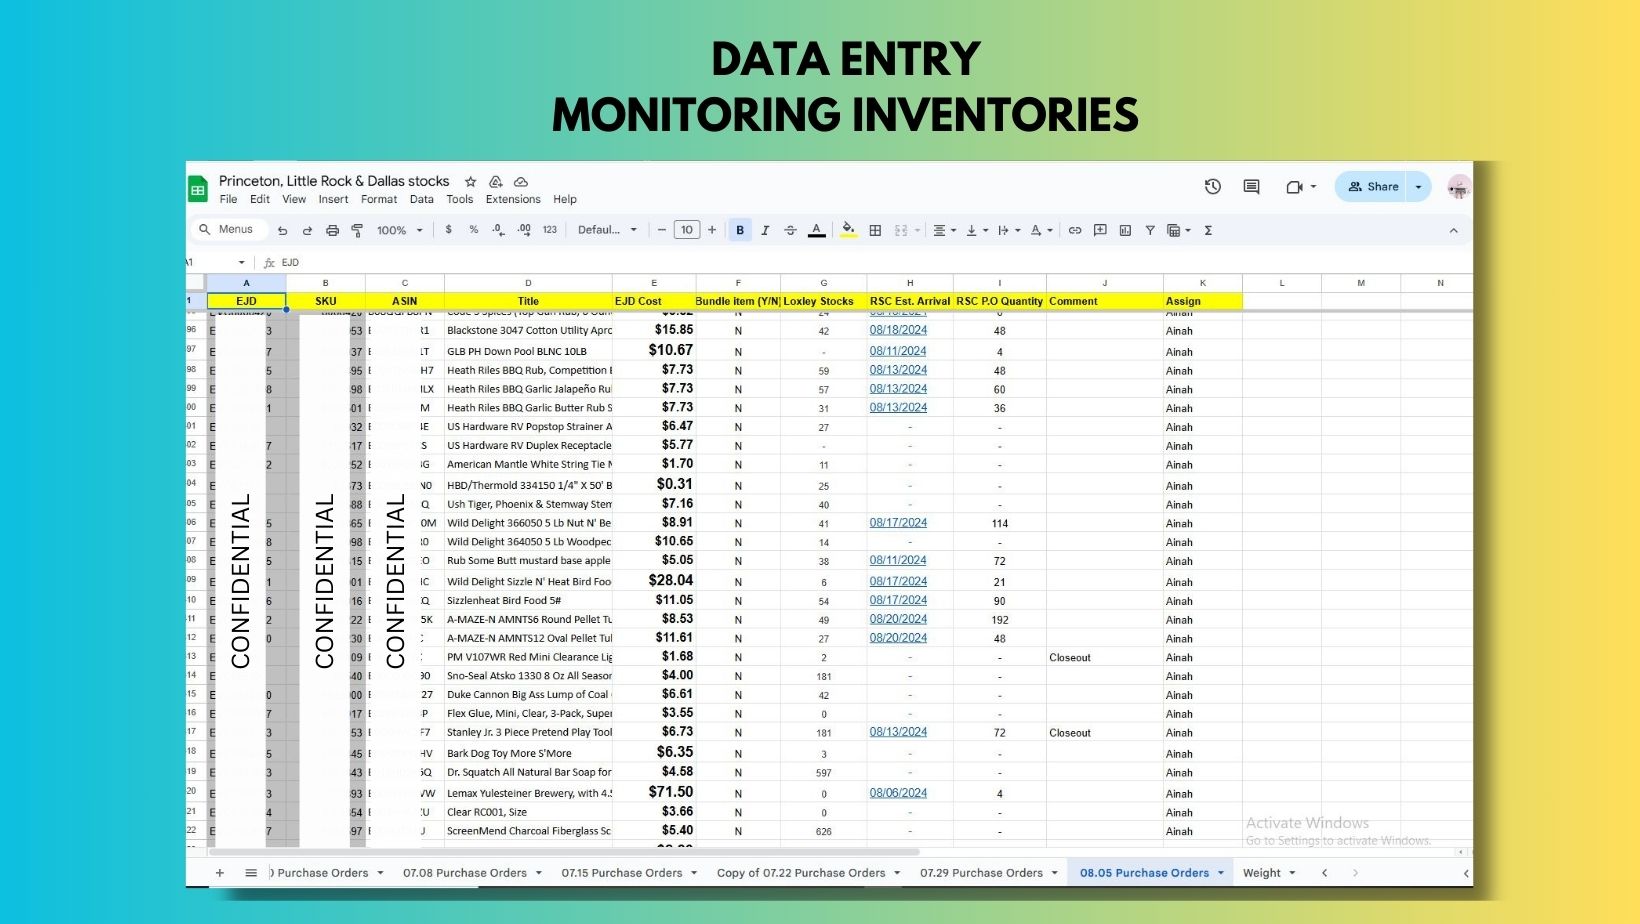The height and width of the screenshot is (924, 1640).
Task: Open Functions sigma menu
Action: click(x=1208, y=230)
